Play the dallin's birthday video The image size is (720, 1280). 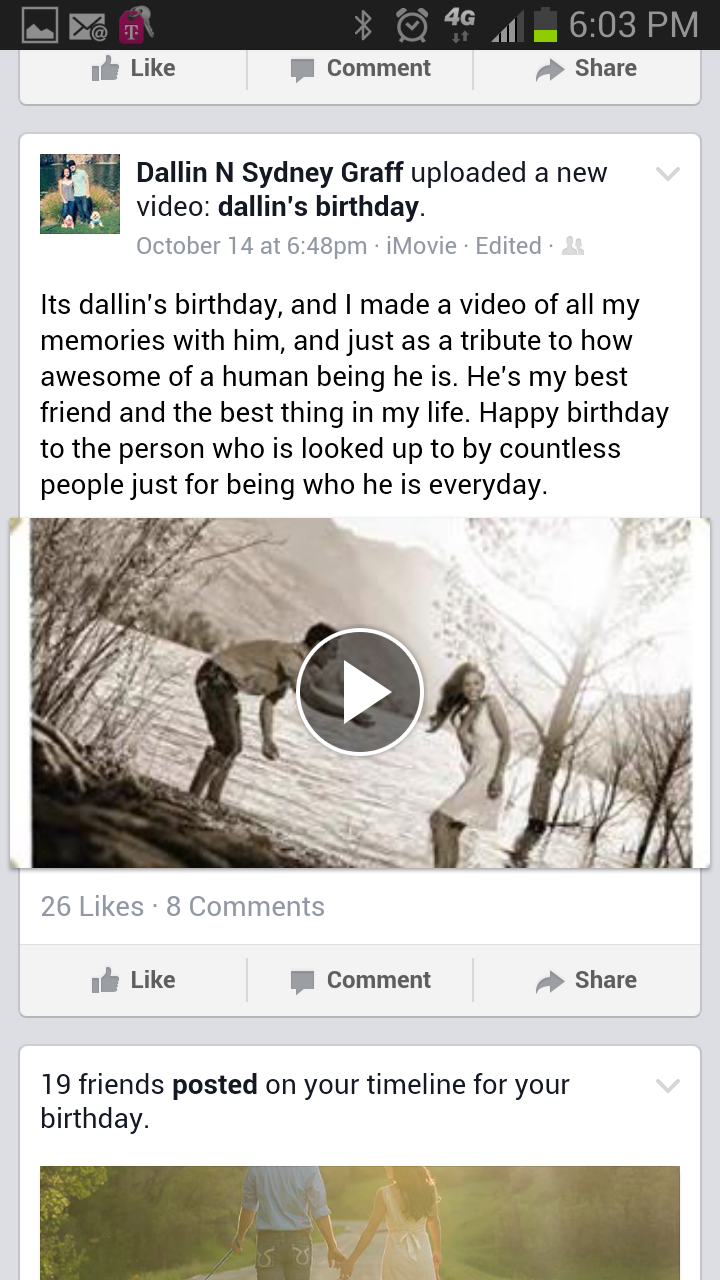(360, 691)
